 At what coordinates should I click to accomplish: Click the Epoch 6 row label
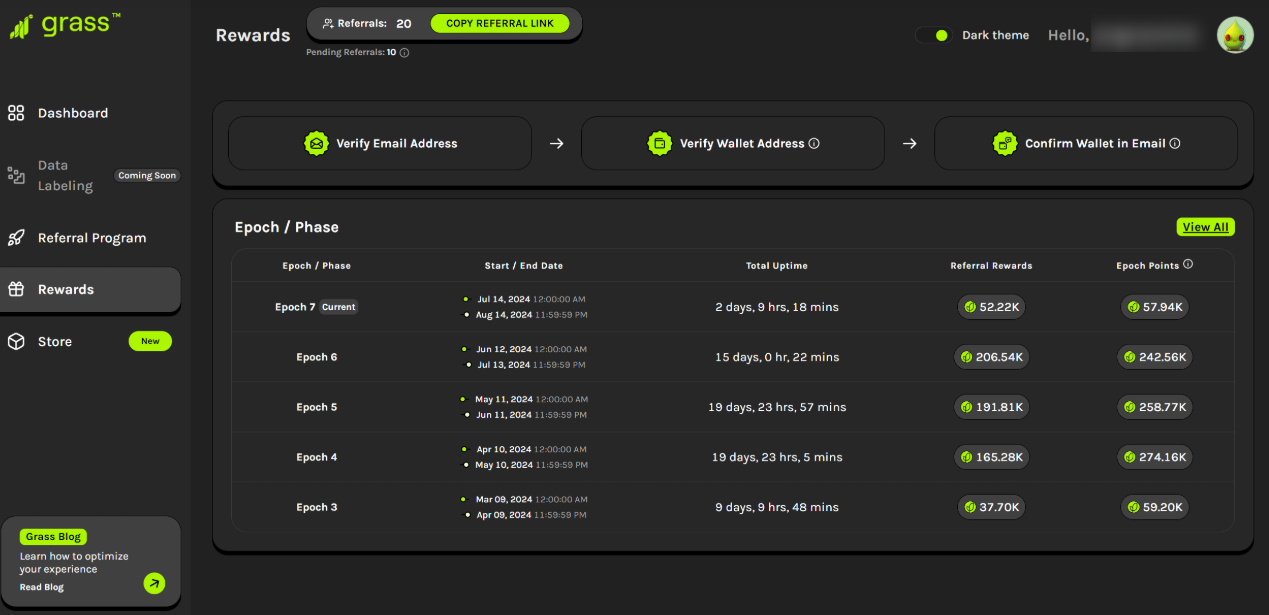click(317, 357)
